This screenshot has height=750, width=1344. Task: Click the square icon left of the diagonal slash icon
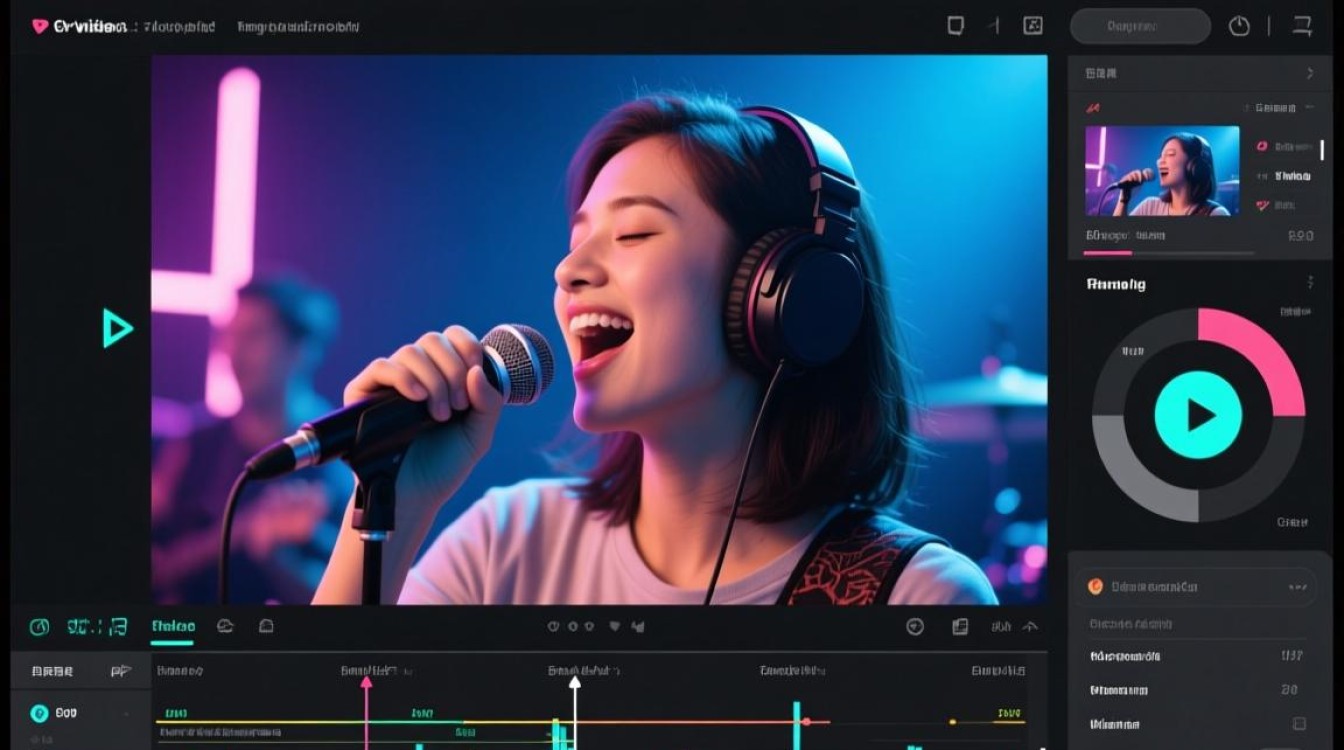[956, 26]
